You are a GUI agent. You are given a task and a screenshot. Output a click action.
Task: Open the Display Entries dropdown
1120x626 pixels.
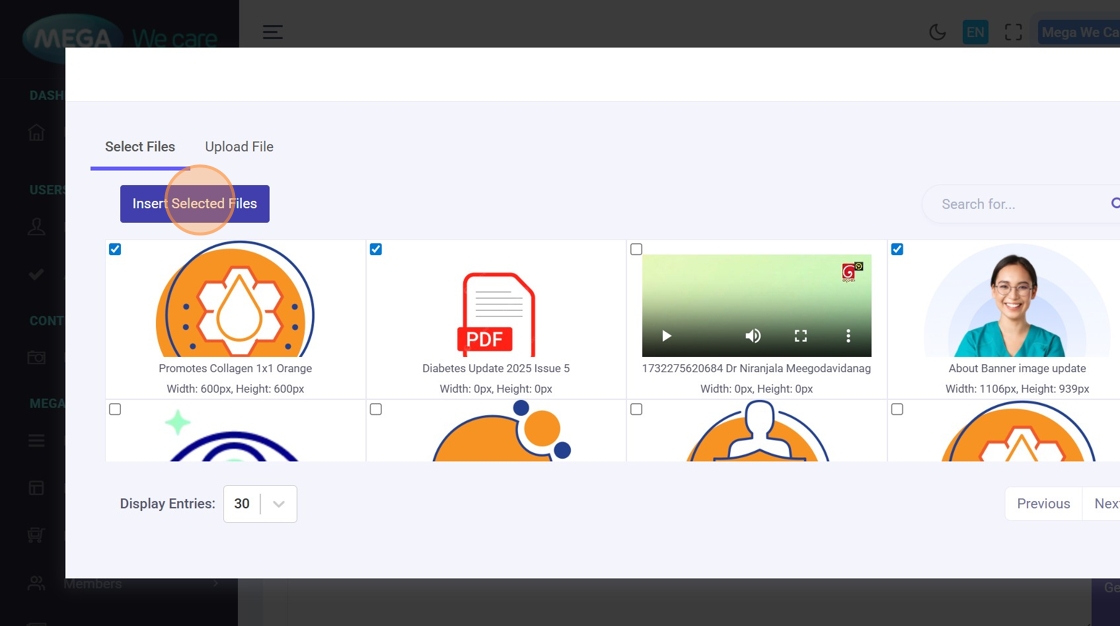[260, 504]
